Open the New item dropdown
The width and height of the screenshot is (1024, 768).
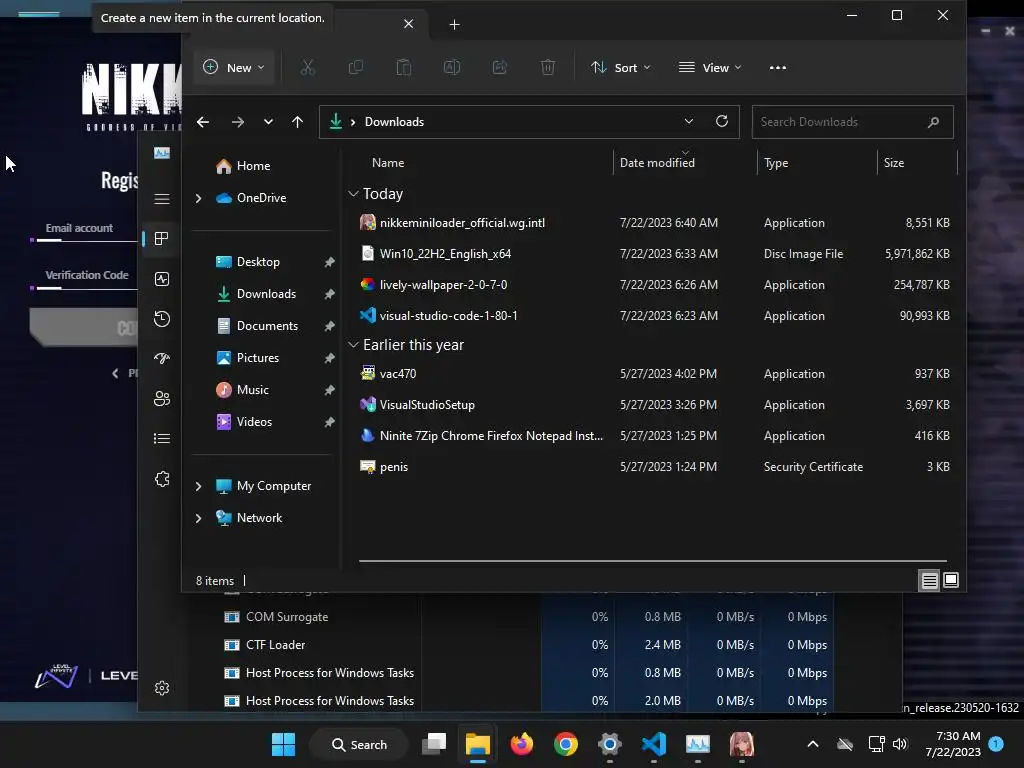[234, 67]
